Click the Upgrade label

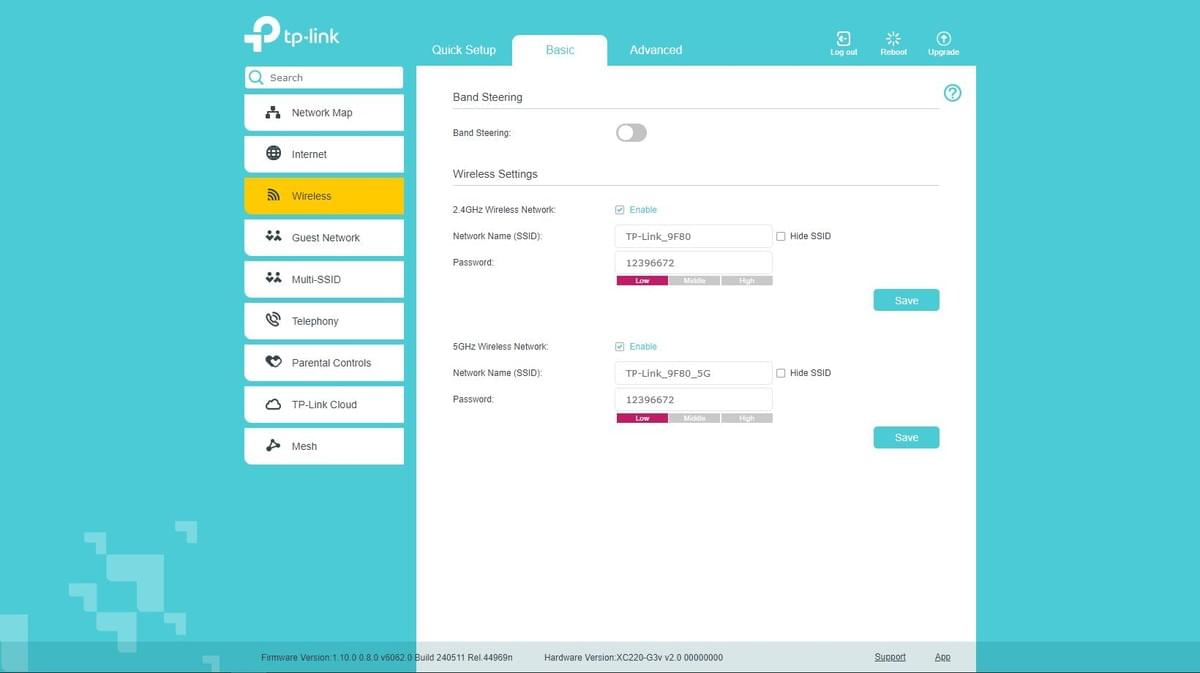[x=943, y=52]
